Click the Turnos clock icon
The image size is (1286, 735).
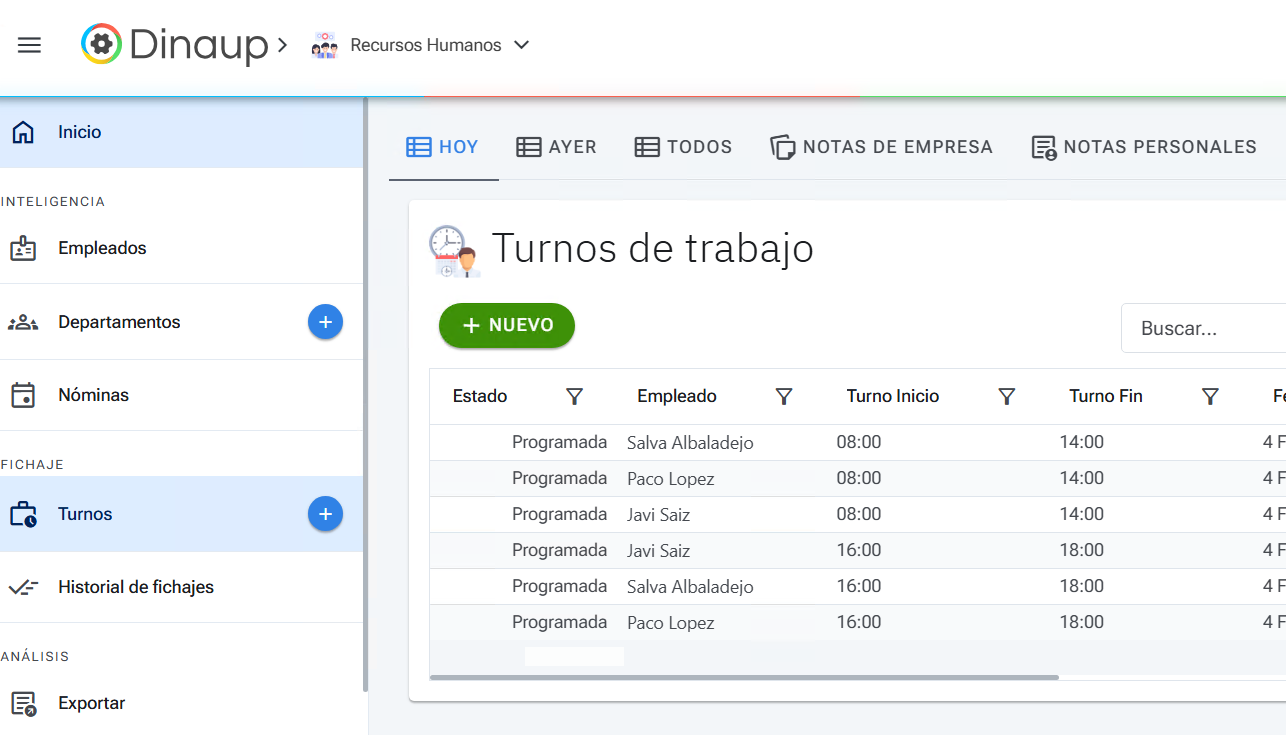point(25,514)
